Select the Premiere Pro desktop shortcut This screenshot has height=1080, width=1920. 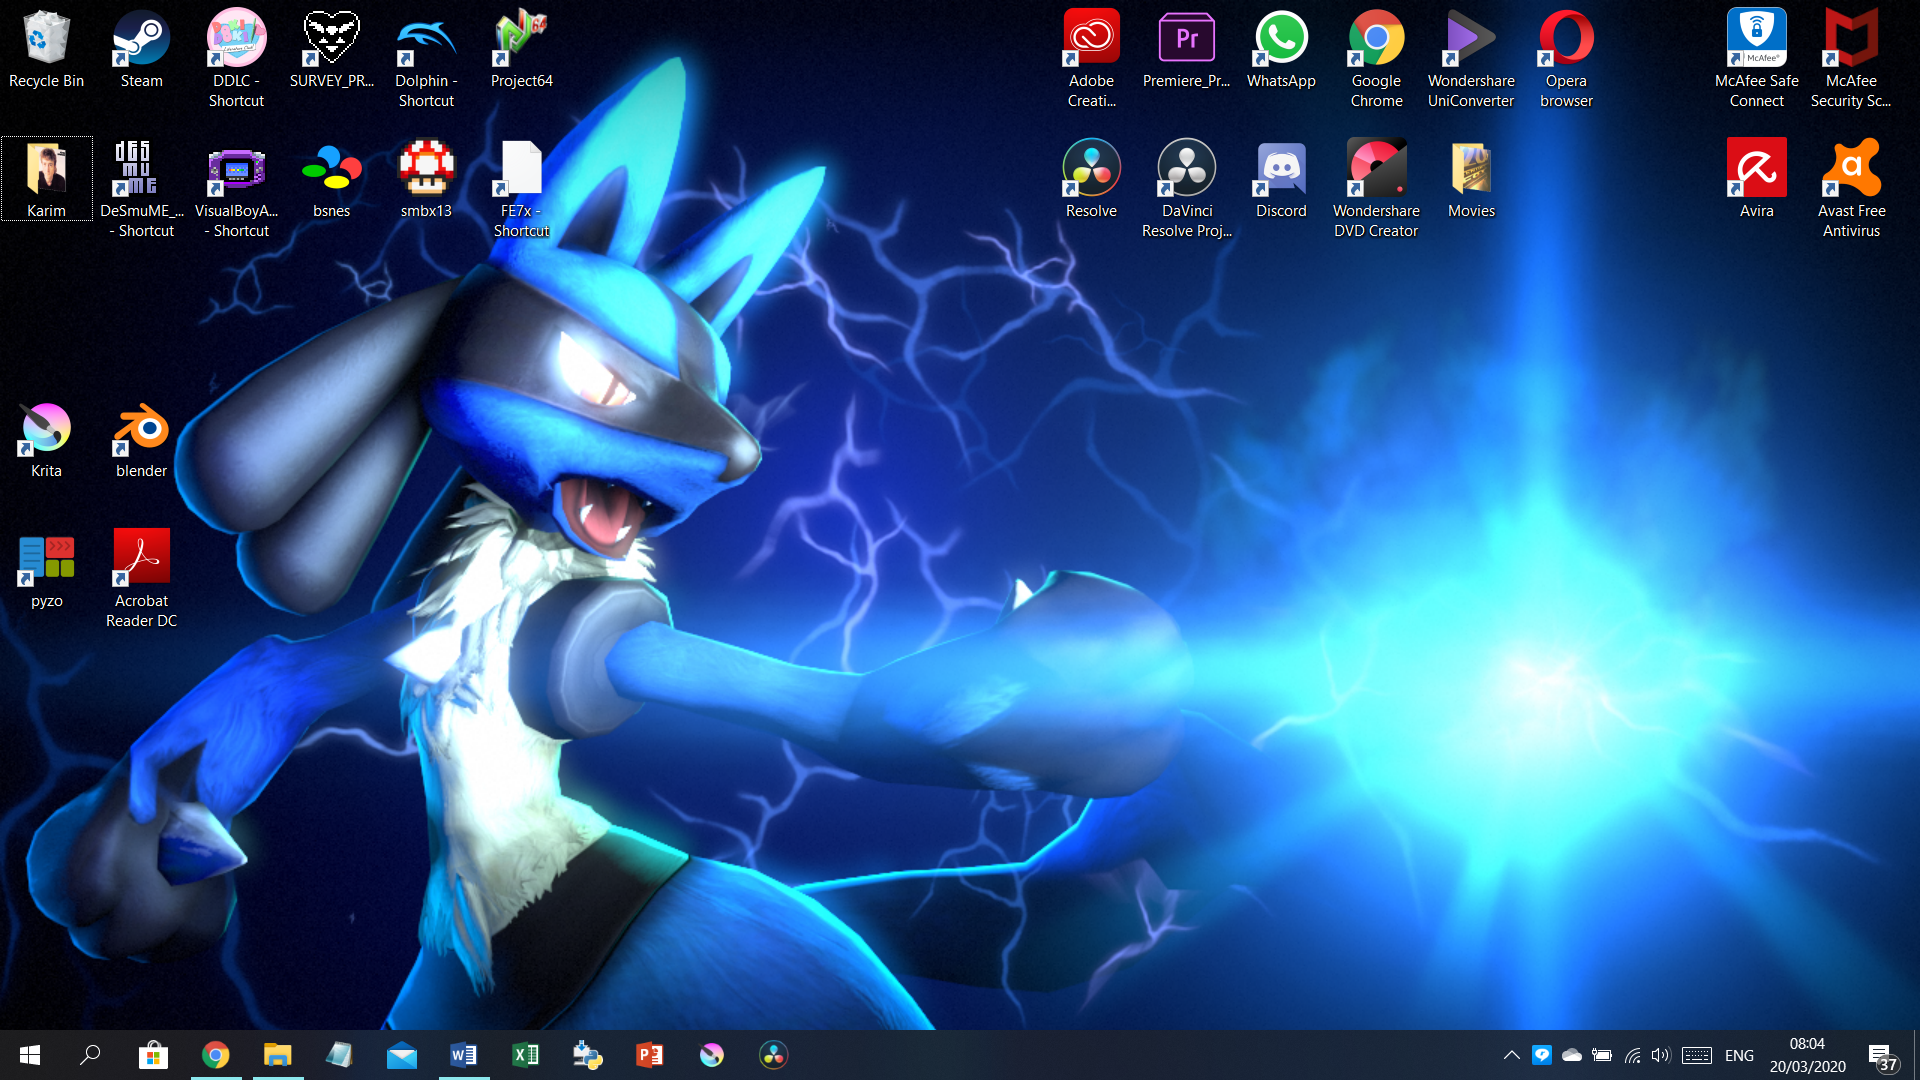(x=1186, y=50)
